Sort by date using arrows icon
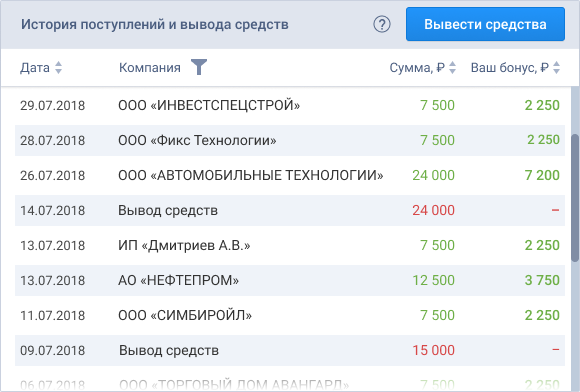The image size is (580, 392). [x=58, y=68]
